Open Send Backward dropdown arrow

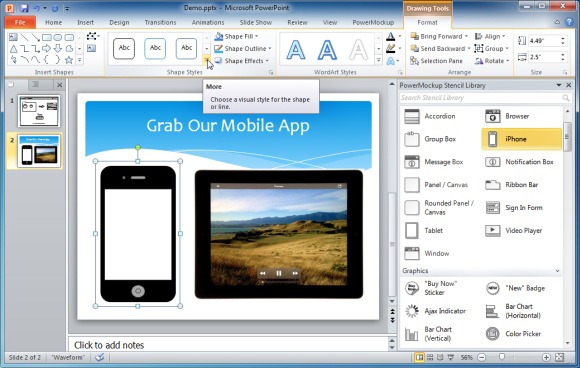click(469, 48)
